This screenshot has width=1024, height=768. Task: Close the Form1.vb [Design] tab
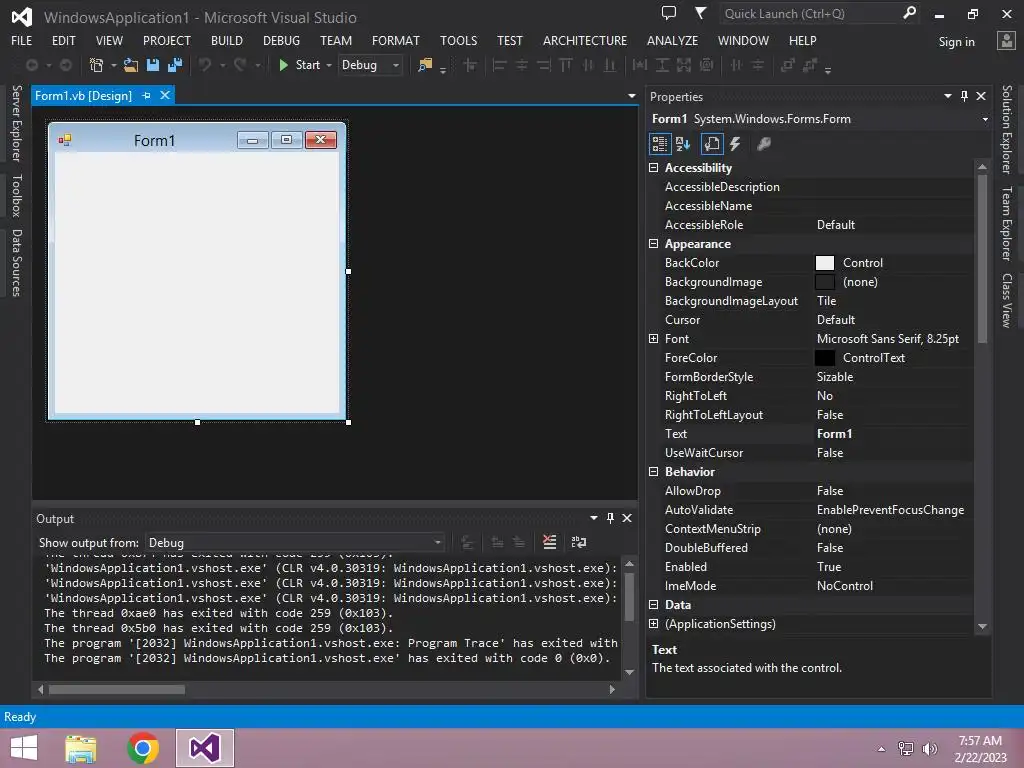click(x=165, y=95)
